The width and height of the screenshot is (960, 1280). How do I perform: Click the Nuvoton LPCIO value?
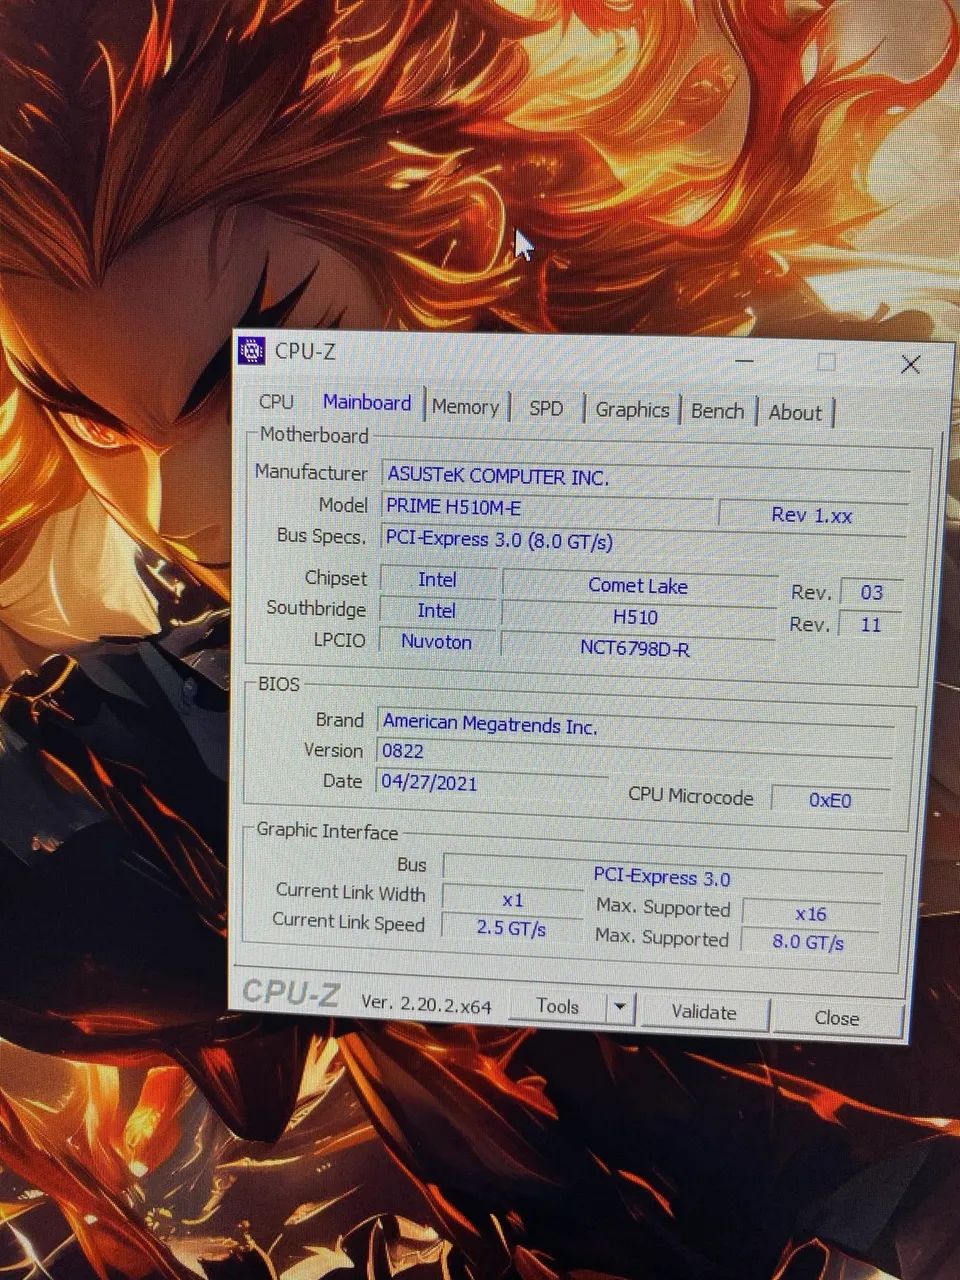point(436,642)
